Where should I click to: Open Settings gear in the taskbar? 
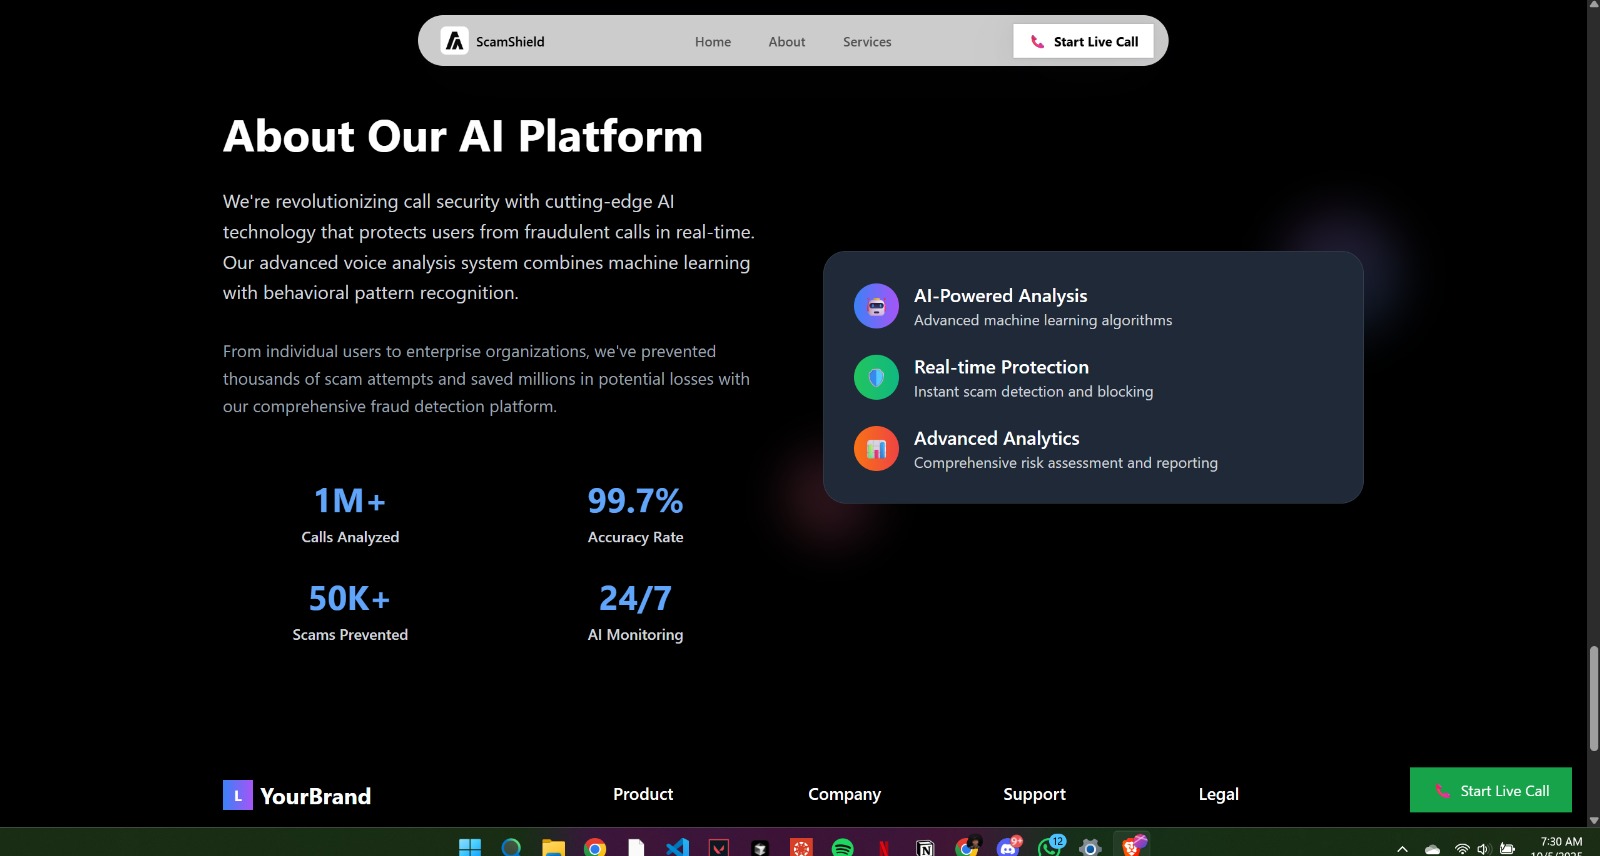click(x=1090, y=848)
